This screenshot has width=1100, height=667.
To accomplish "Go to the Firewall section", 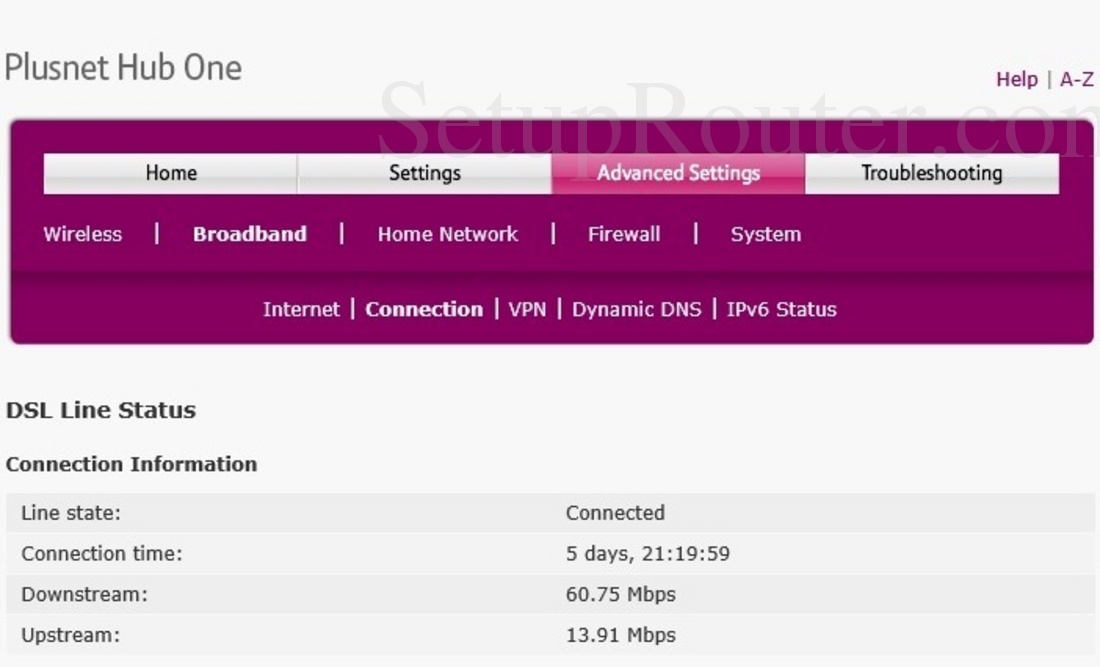I will [624, 234].
